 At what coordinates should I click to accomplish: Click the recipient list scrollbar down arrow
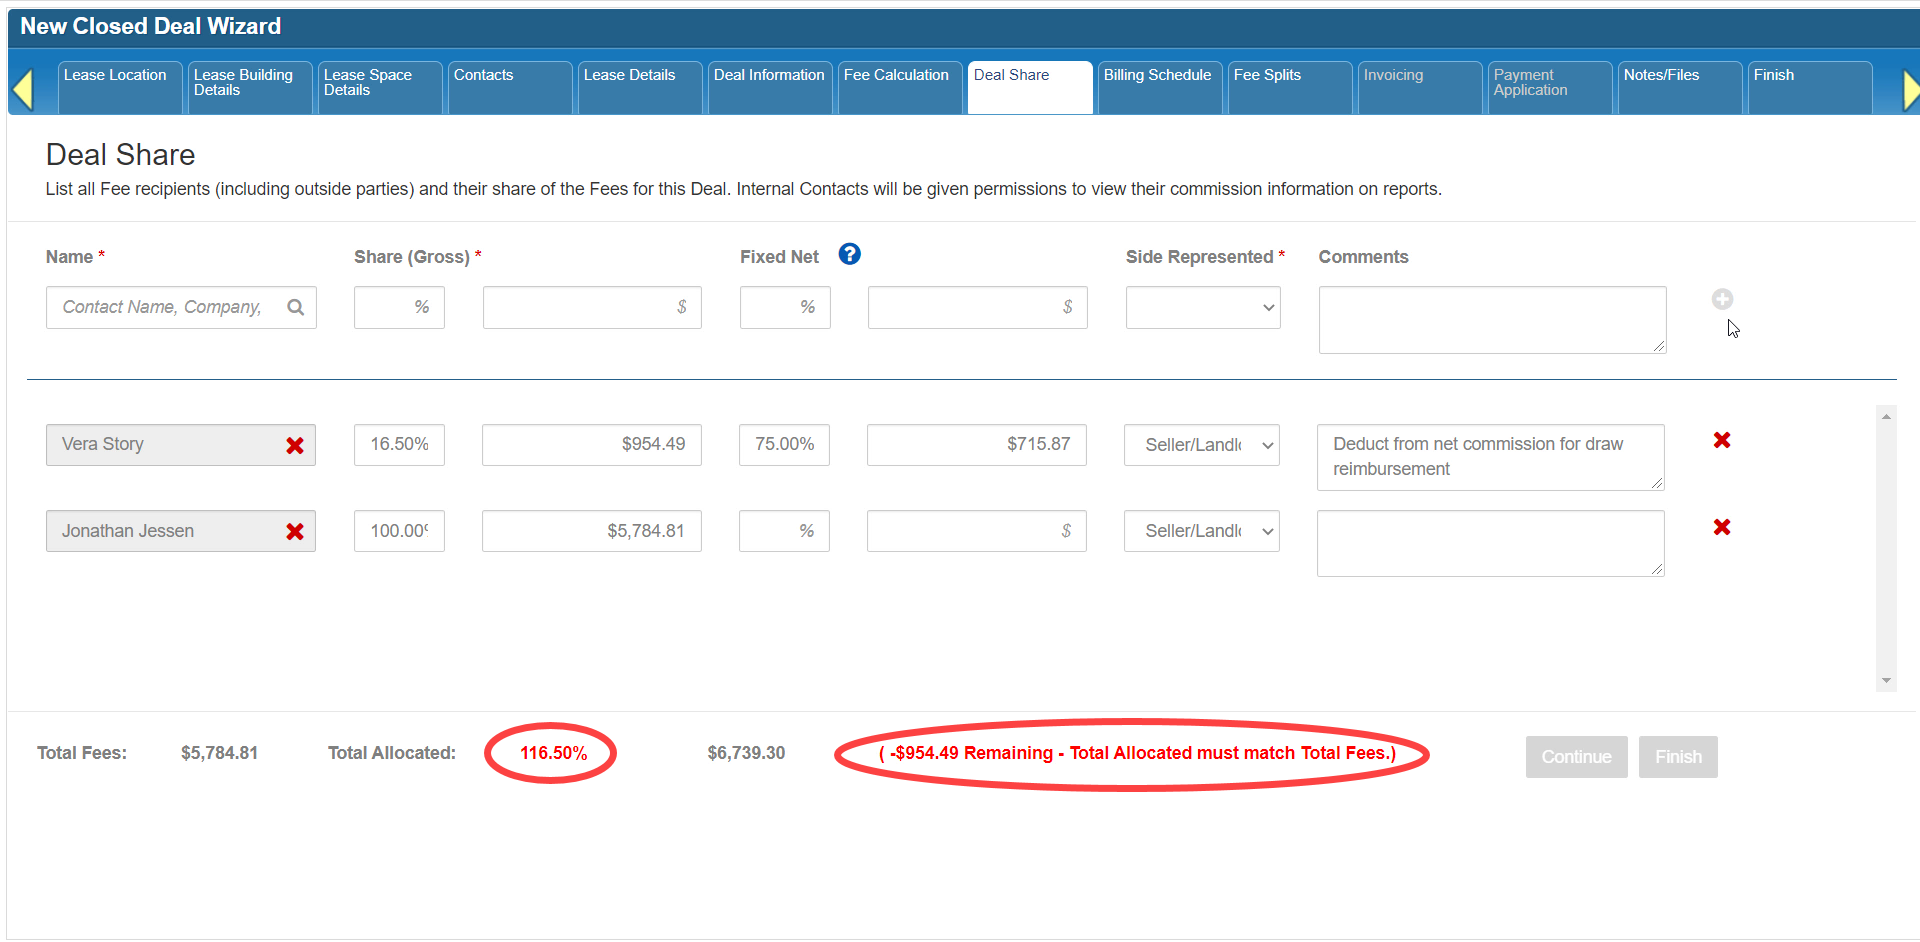click(1886, 680)
